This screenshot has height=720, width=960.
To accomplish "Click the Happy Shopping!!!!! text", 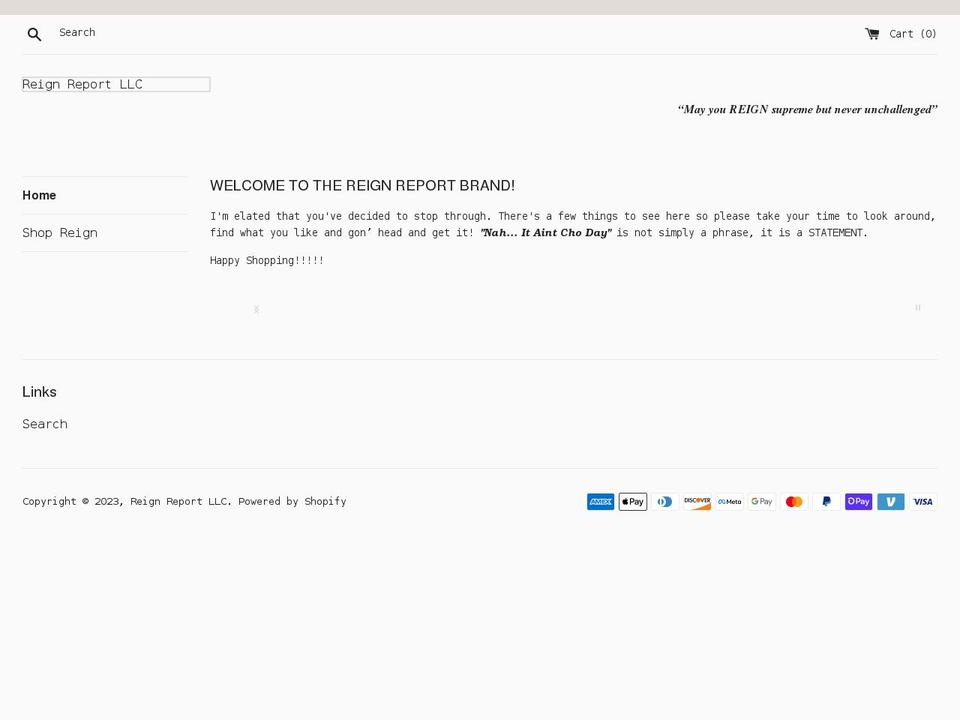I will pos(267,260).
